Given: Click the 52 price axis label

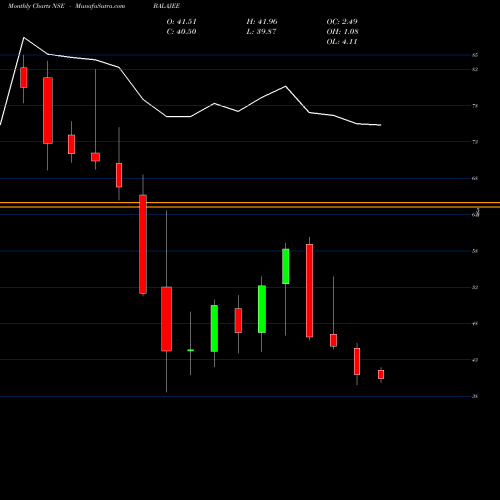Looking at the screenshot, I should click(475, 287).
